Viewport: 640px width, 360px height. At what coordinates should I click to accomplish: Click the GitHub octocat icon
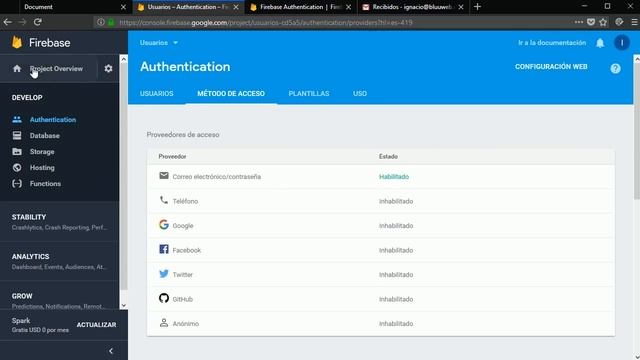coord(164,298)
